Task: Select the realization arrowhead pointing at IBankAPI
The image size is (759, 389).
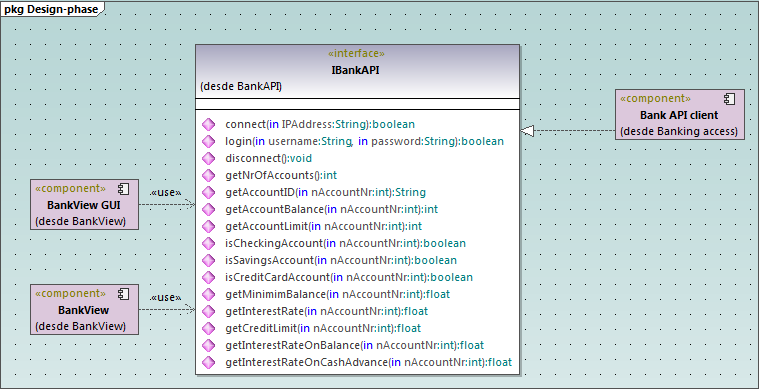Action: (528, 131)
